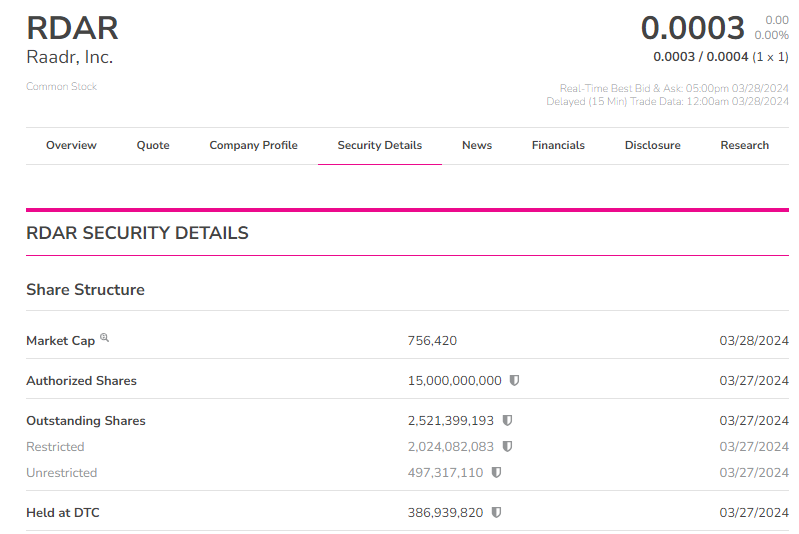
Task: View the Disclosure tab
Action: point(653,145)
